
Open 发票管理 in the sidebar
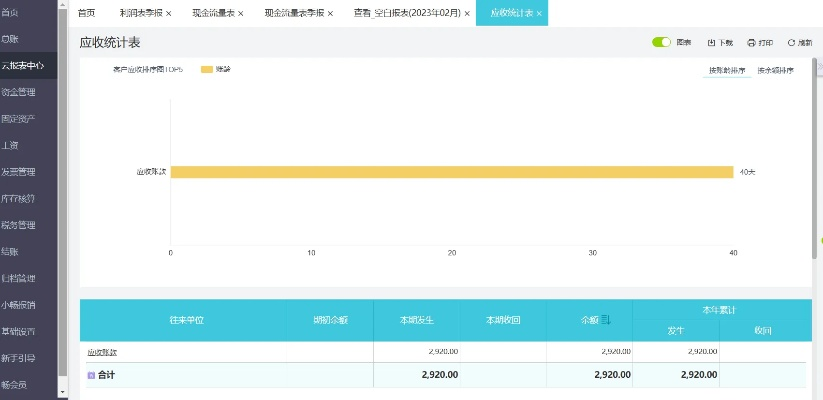[18, 172]
